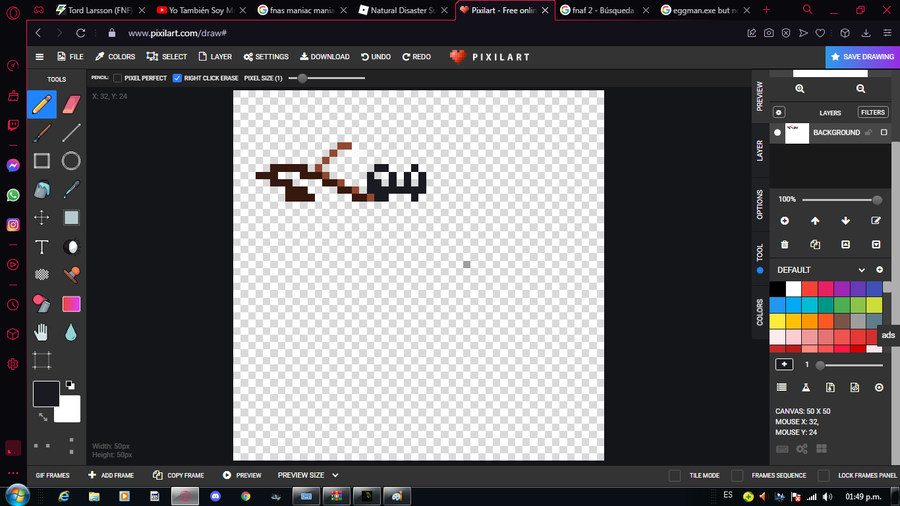This screenshot has width=900, height=506.
Task: Switch to the Options side tab
Action: point(760,204)
